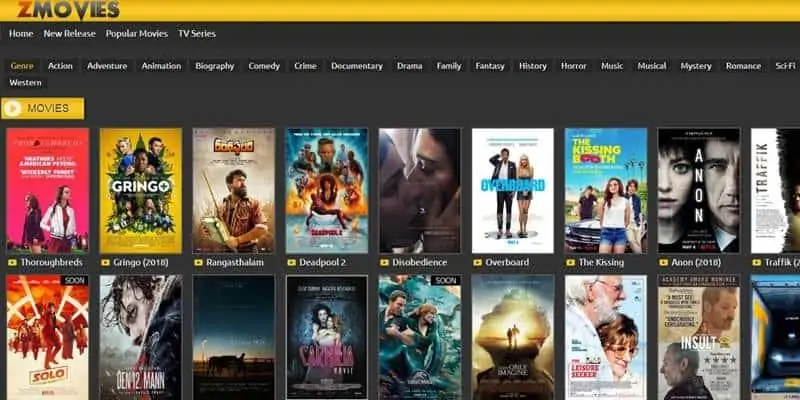
Task: Click the play icon beside MOVIES heading
Action: (x=14, y=108)
